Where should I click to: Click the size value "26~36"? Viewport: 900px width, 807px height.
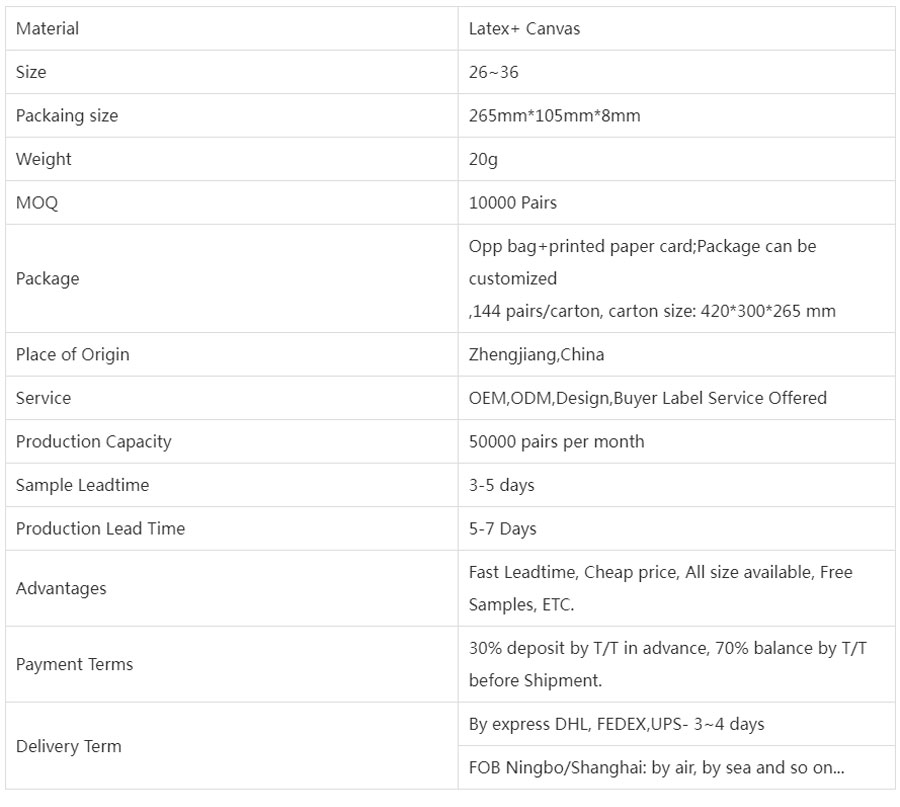pos(494,72)
